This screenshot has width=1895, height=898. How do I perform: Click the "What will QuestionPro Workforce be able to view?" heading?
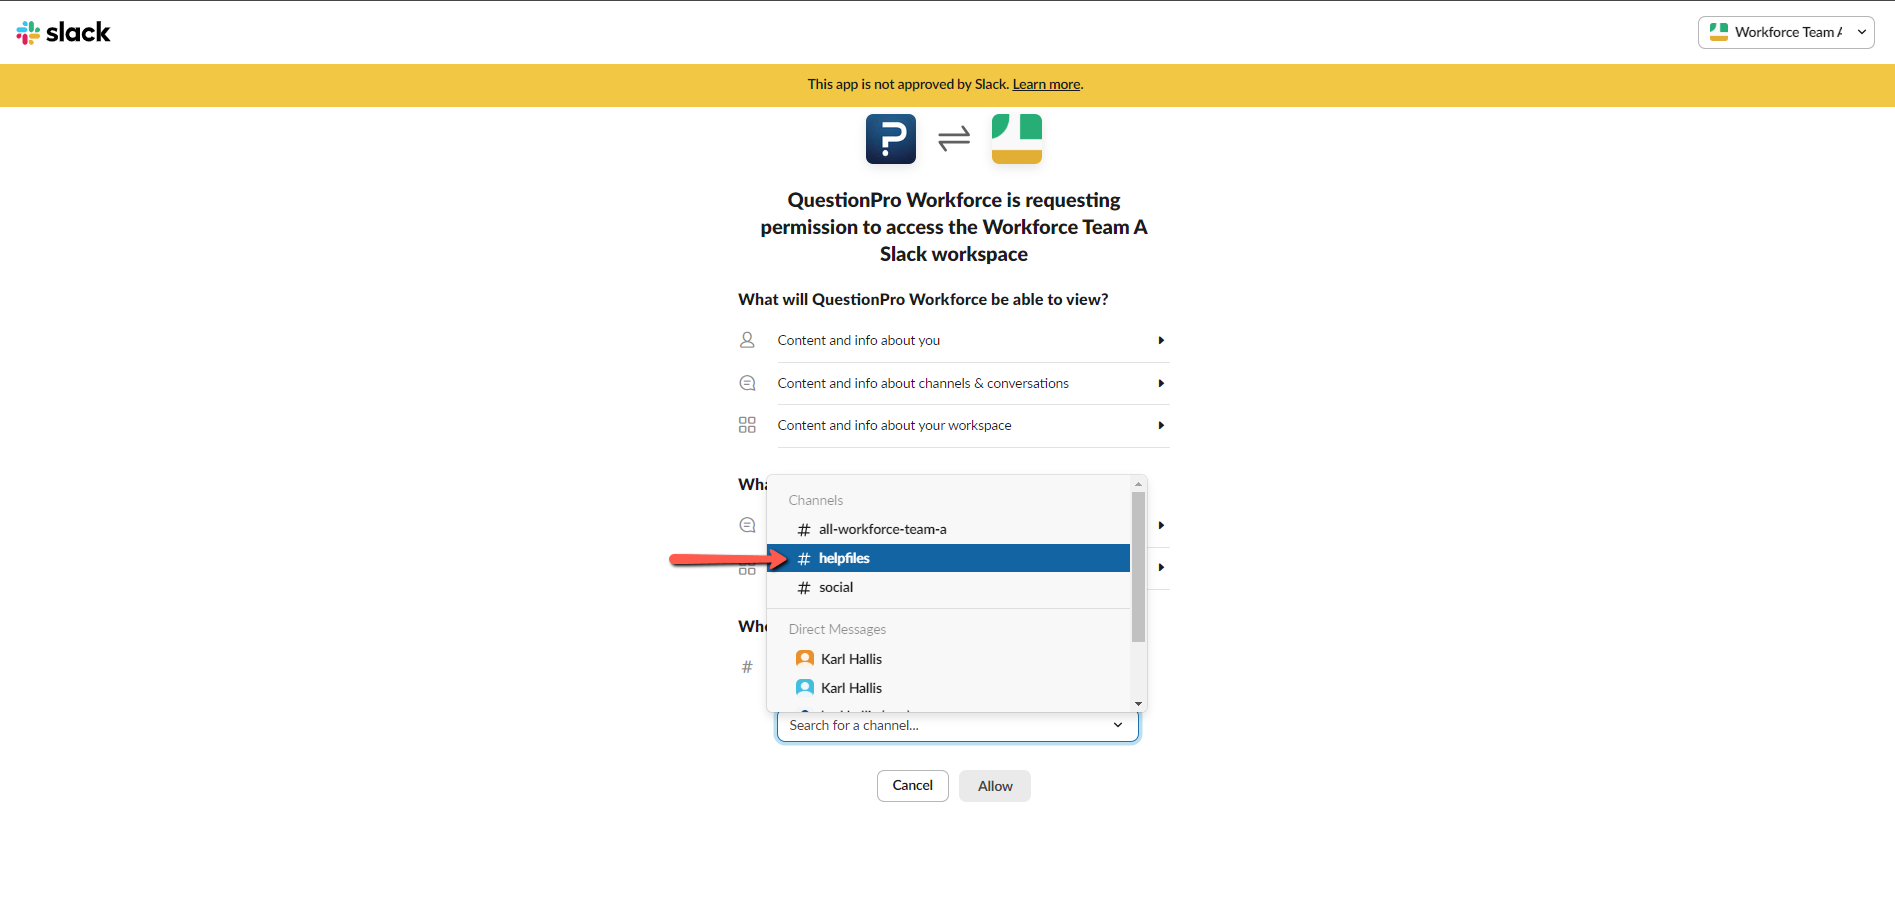coord(923,299)
